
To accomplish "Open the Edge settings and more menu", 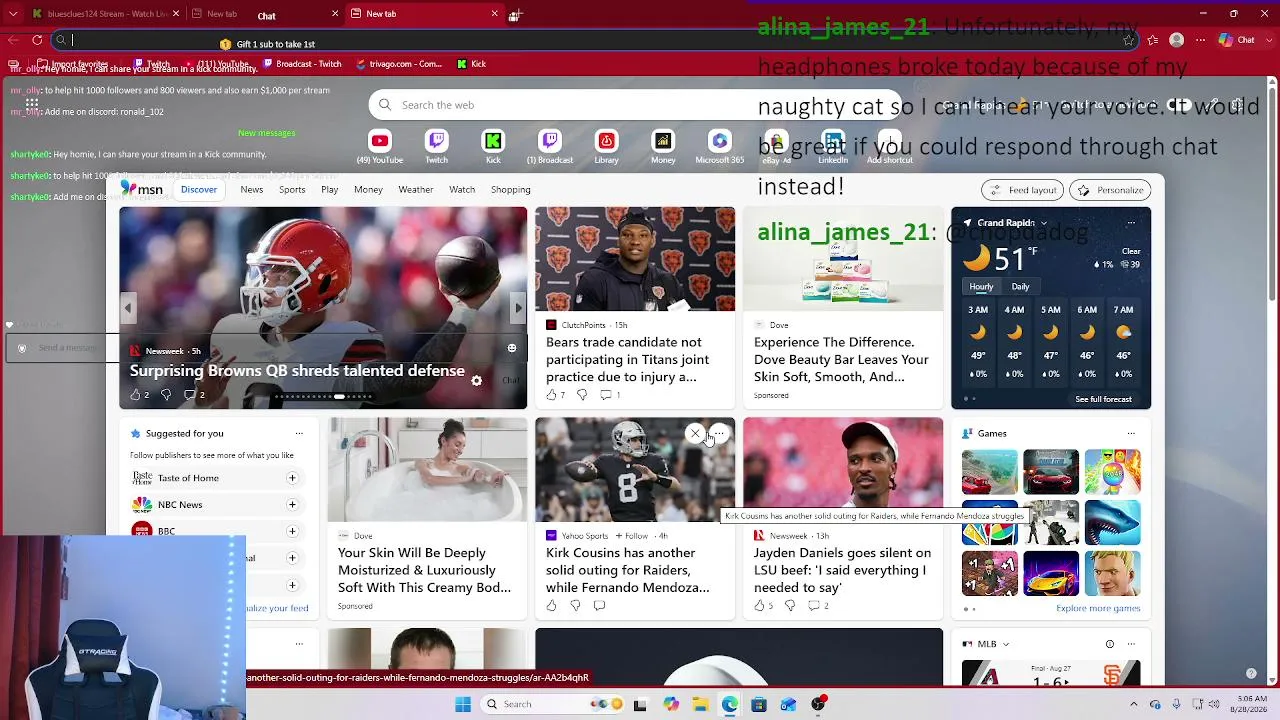I will pos(1201,40).
